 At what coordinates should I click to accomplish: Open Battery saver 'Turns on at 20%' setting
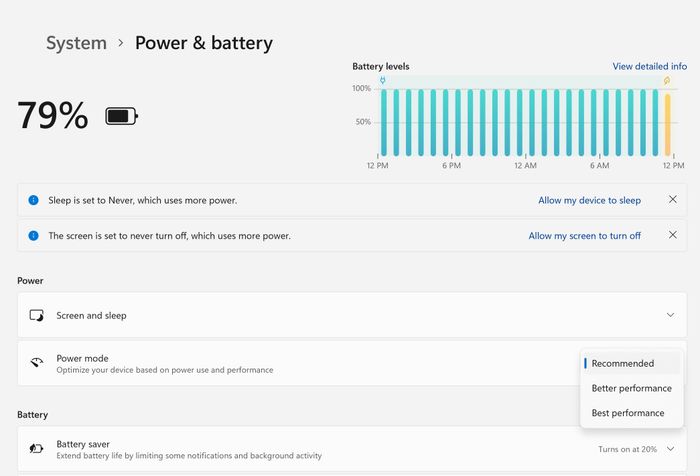pyautogui.click(x=628, y=449)
